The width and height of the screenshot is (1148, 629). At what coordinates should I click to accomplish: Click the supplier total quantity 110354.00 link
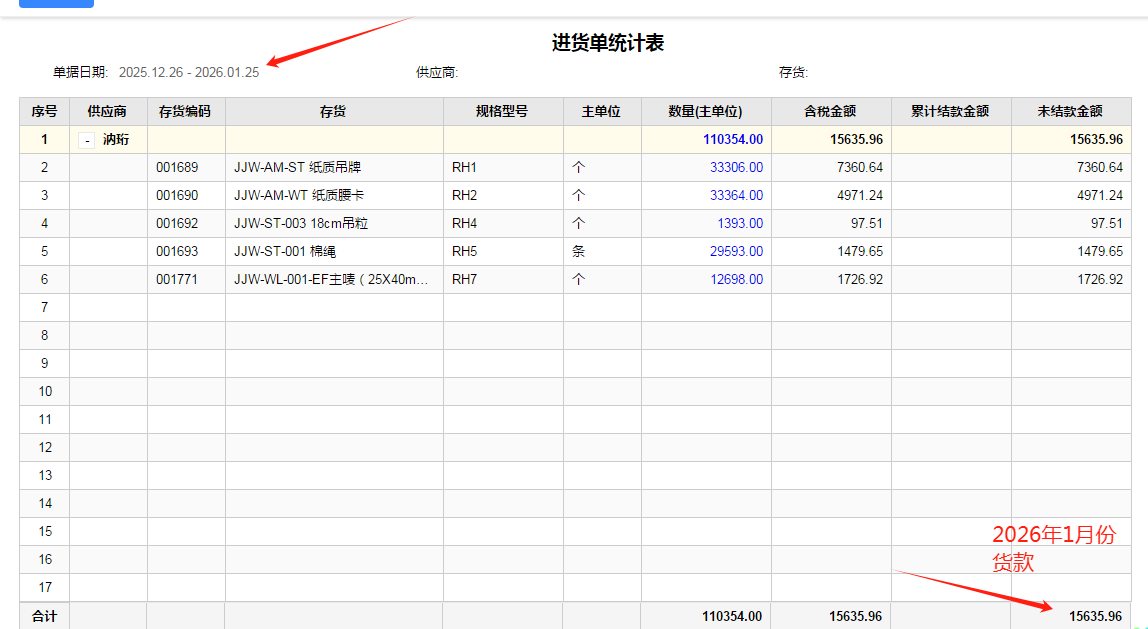(732, 140)
